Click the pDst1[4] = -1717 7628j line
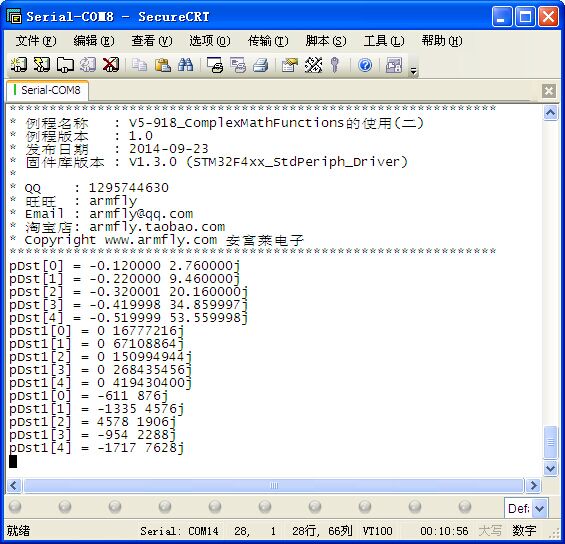The image size is (565, 544). pyautogui.click(x=97, y=448)
